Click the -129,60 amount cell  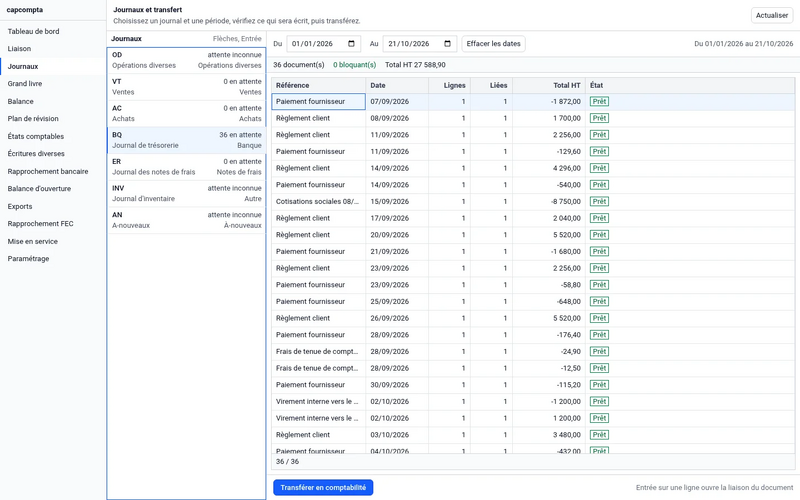tap(549, 152)
